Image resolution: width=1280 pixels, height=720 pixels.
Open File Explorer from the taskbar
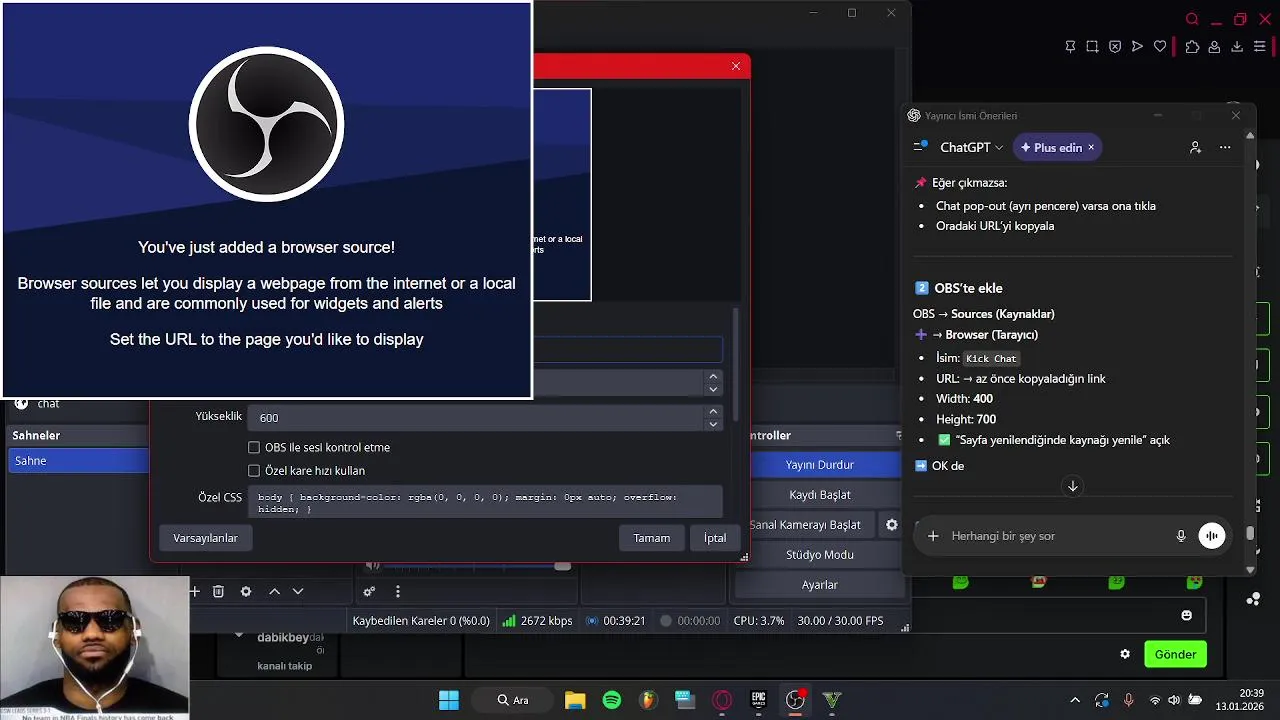point(575,700)
